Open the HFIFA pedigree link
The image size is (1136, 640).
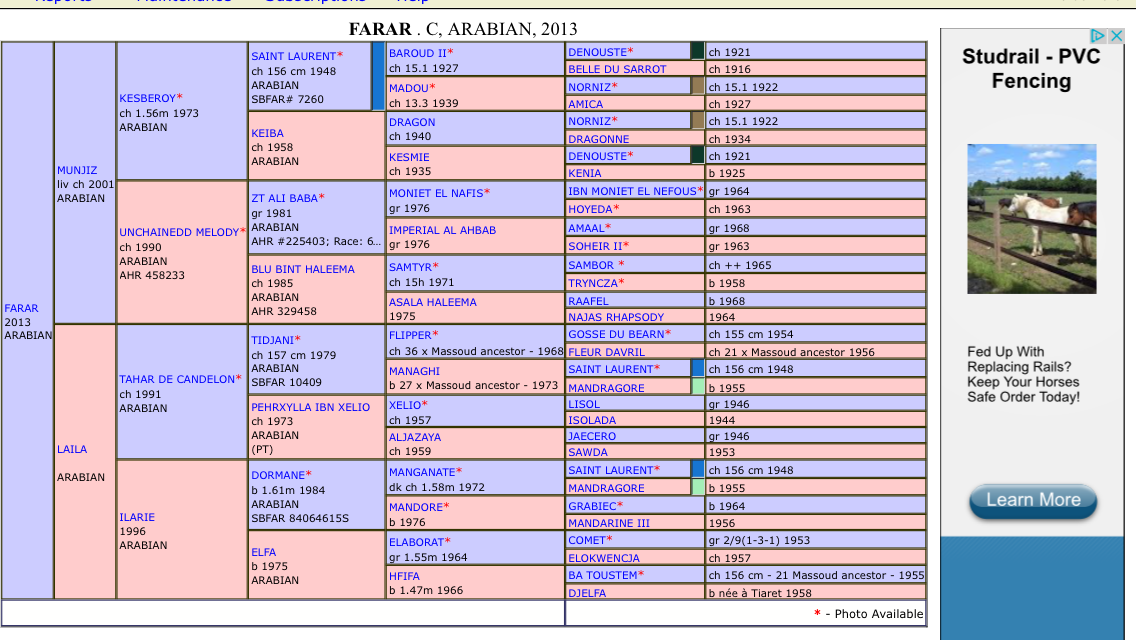404,576
